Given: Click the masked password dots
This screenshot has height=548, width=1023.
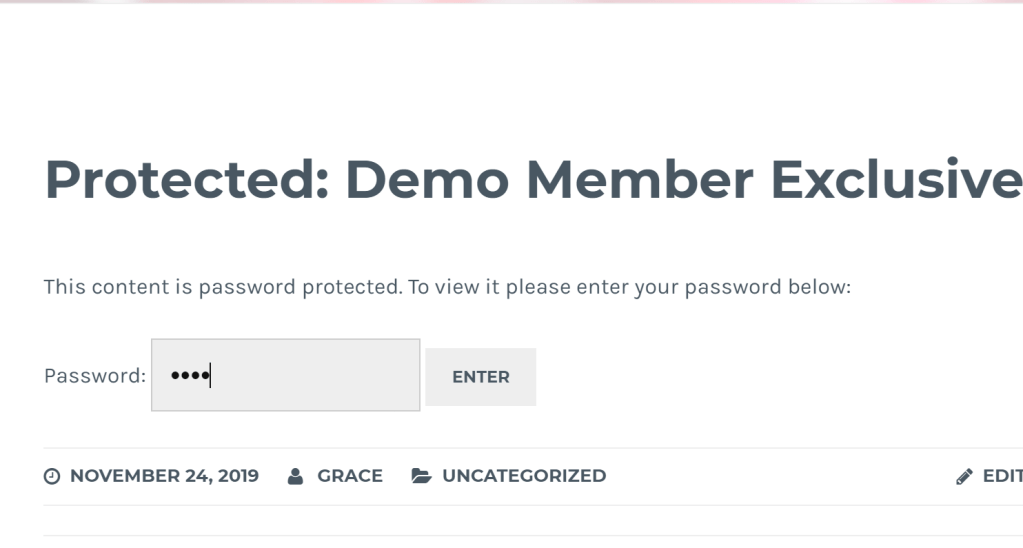Looking at the screenshot, I should [x=188, y=376].
